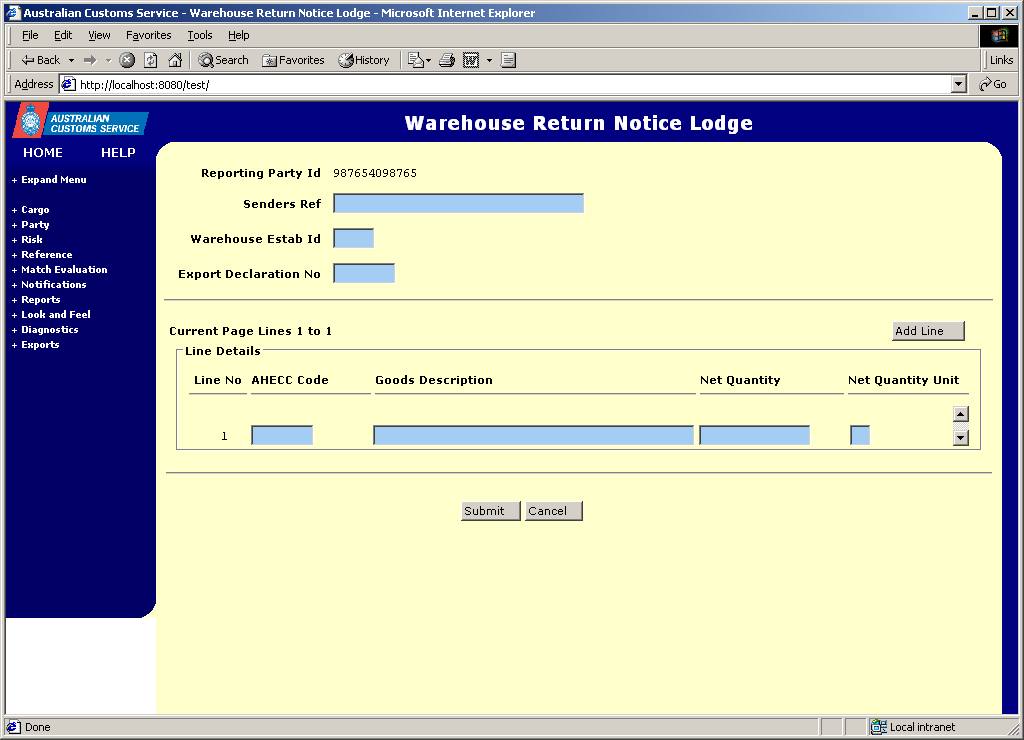Image resolution: width=1024 pixels, height=740 pixels.
Task: Open the Search toolbar button
Action: (223, 60)
